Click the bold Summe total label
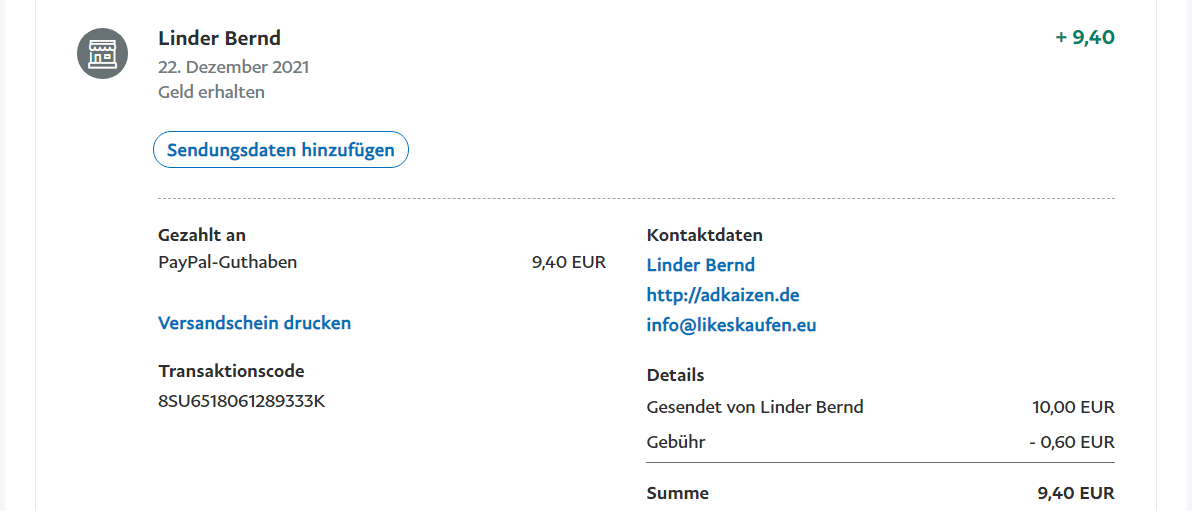The height and width of the screenshot is (511, 1192). (x=678, y=493)
